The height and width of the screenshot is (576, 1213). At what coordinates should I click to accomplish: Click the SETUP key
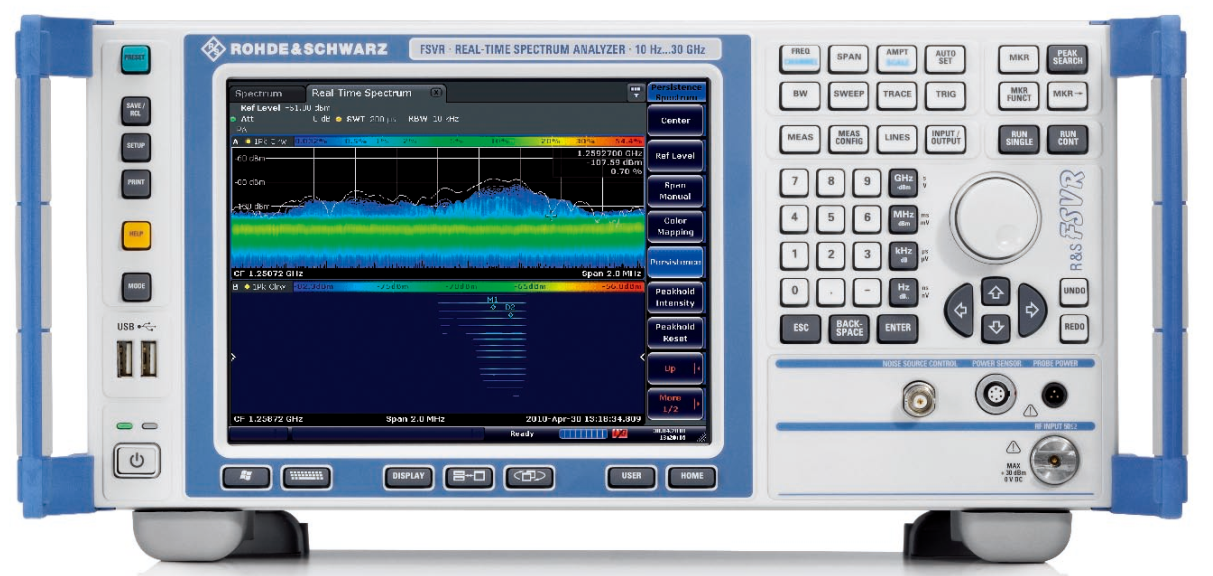pyautogui.click(x=136, y=146)
